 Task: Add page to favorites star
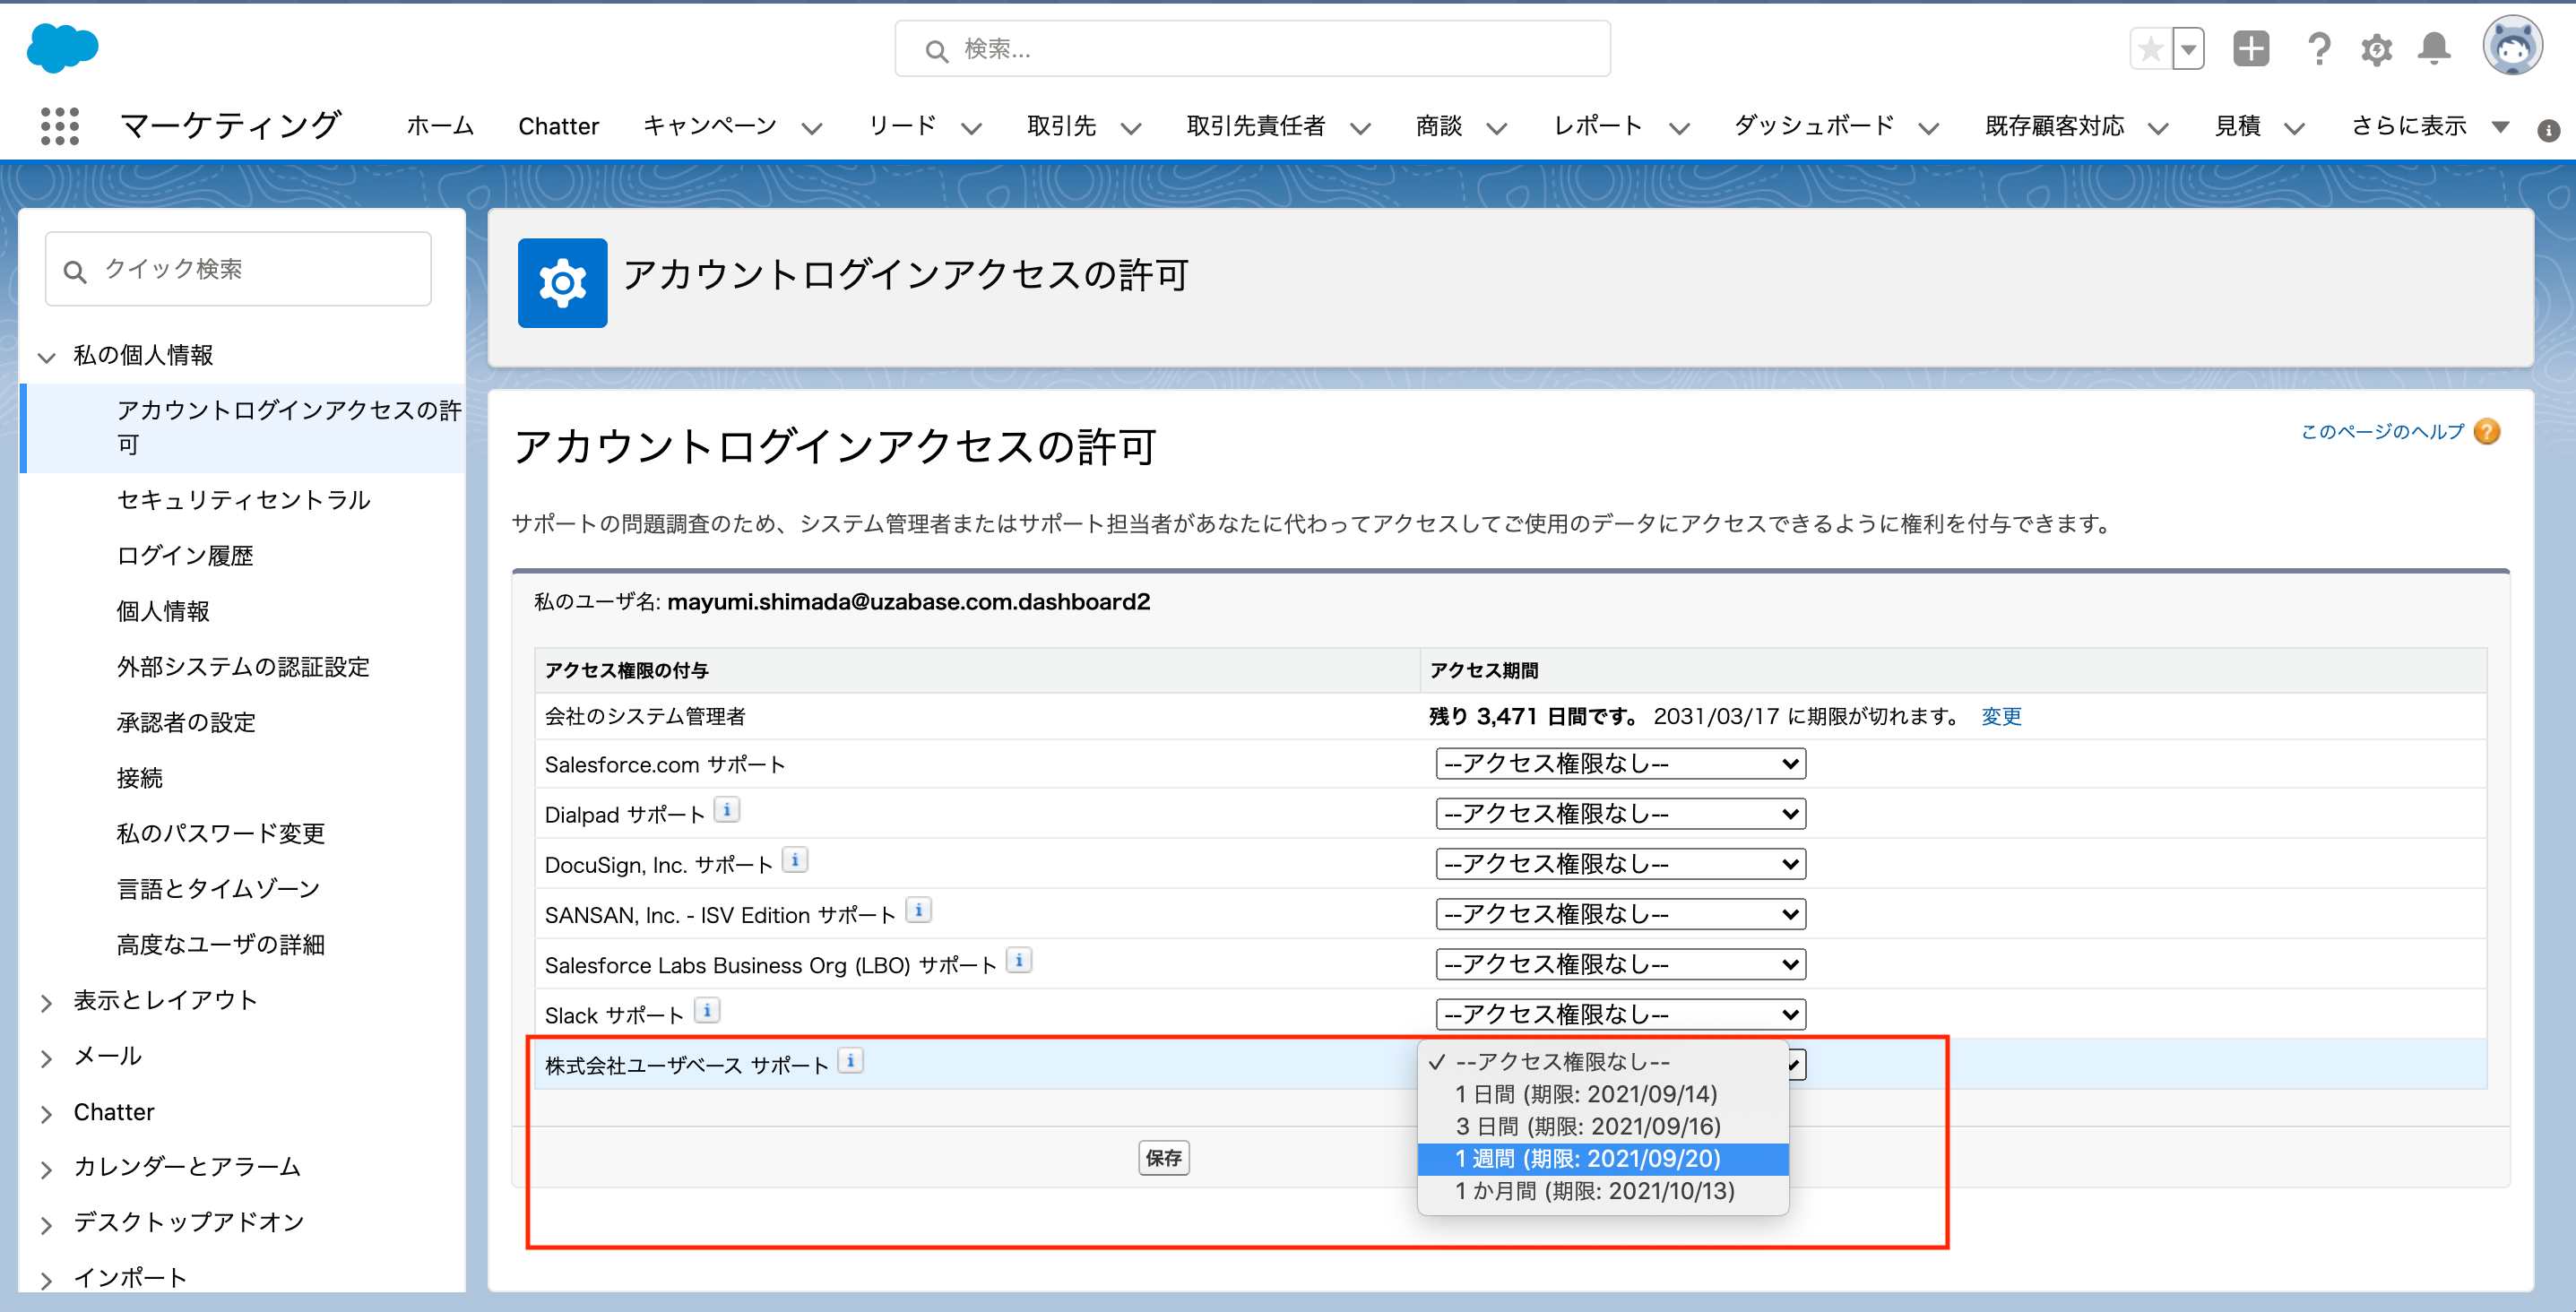[2150, 48]
